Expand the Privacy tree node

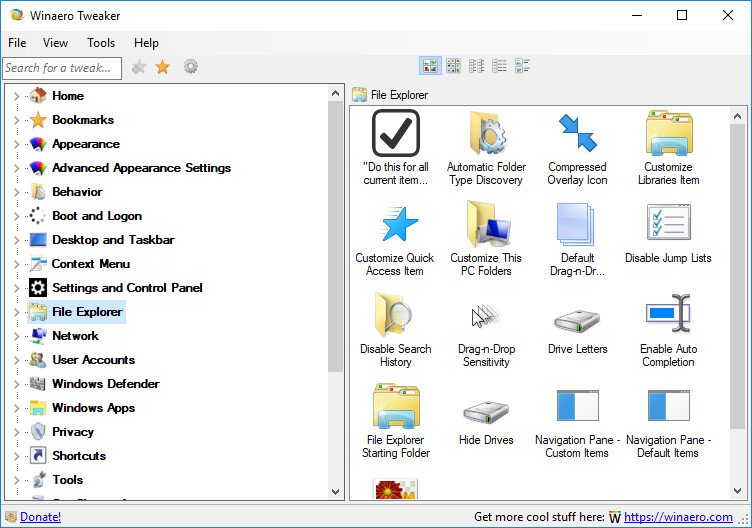pyautogui.click(x=16, y=432)
